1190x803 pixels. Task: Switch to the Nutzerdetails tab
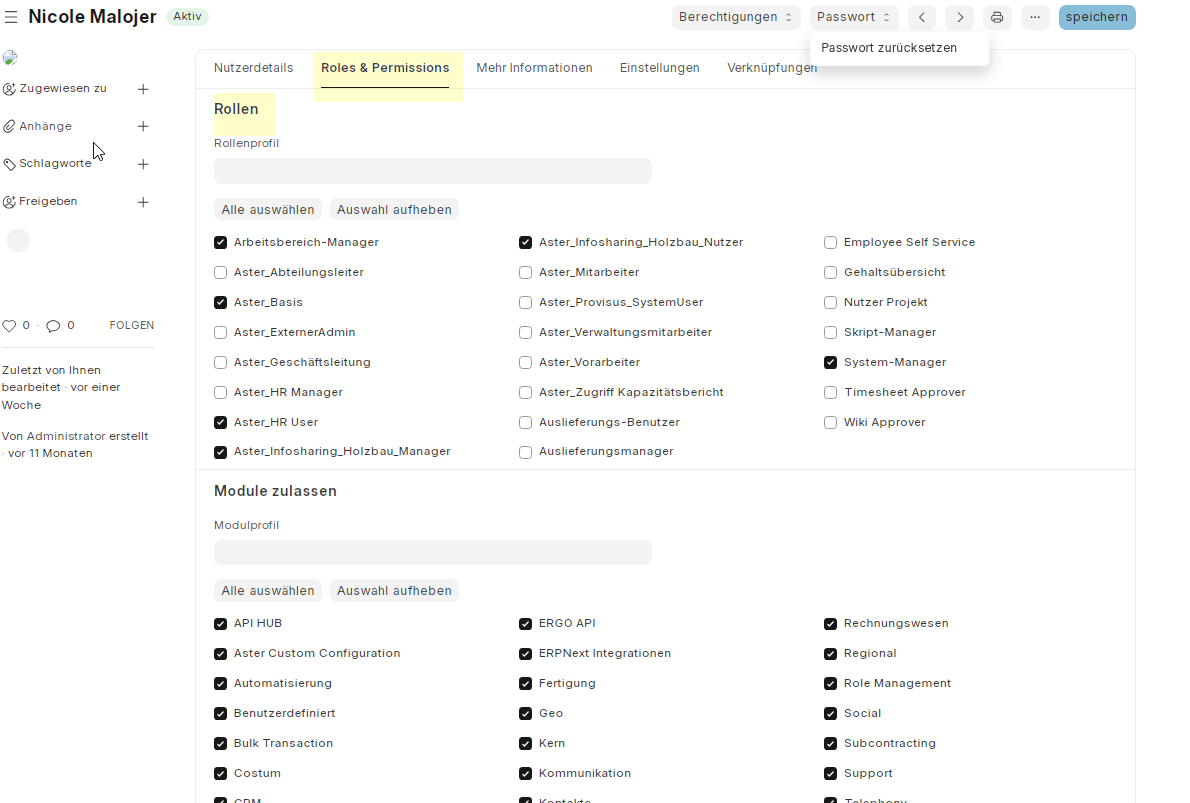click(x=254, y=68)
